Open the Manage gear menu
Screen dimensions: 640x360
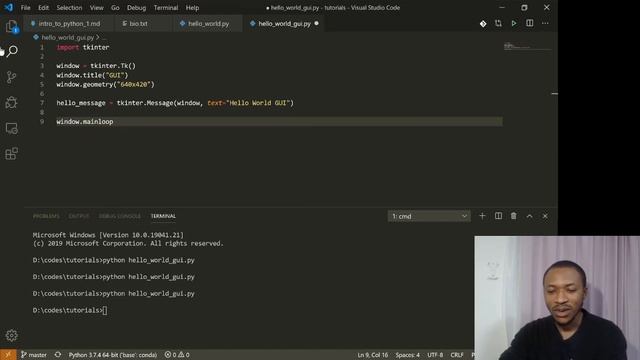[11, 335]
